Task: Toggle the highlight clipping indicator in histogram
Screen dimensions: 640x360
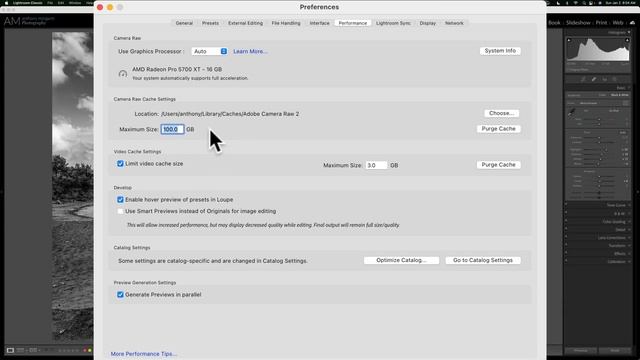Action: tap(627, 40)
